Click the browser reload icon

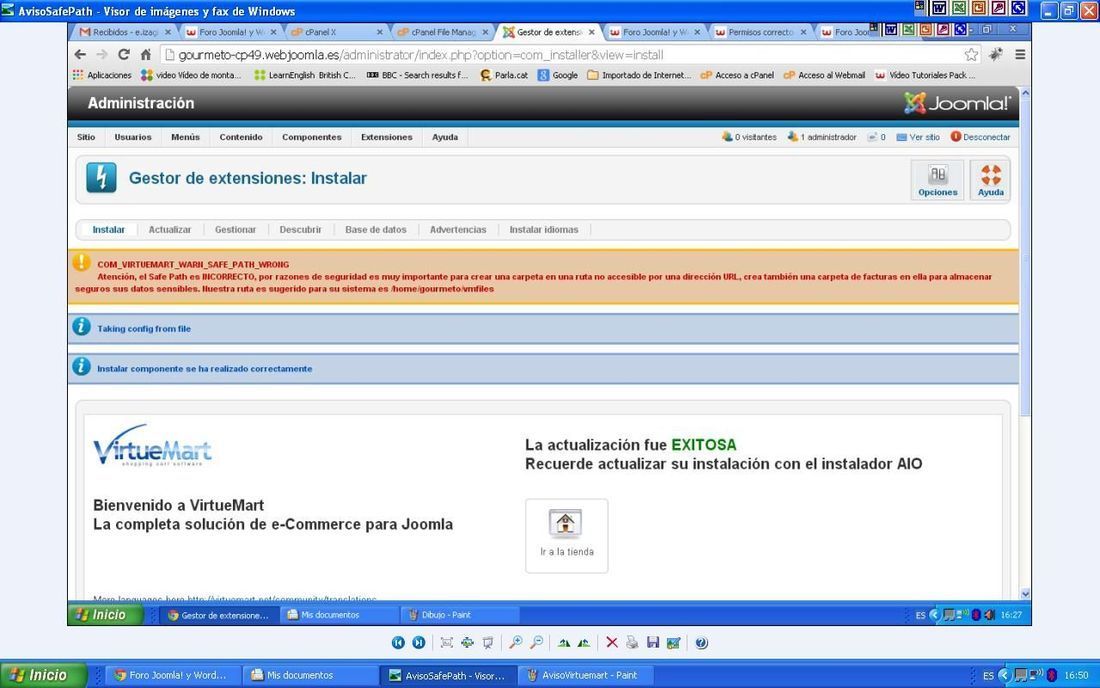click(123, 55)
